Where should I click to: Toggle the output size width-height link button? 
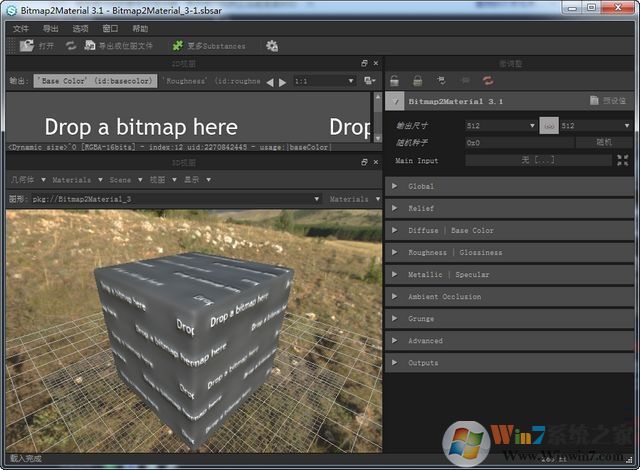(x=548, y=126)
